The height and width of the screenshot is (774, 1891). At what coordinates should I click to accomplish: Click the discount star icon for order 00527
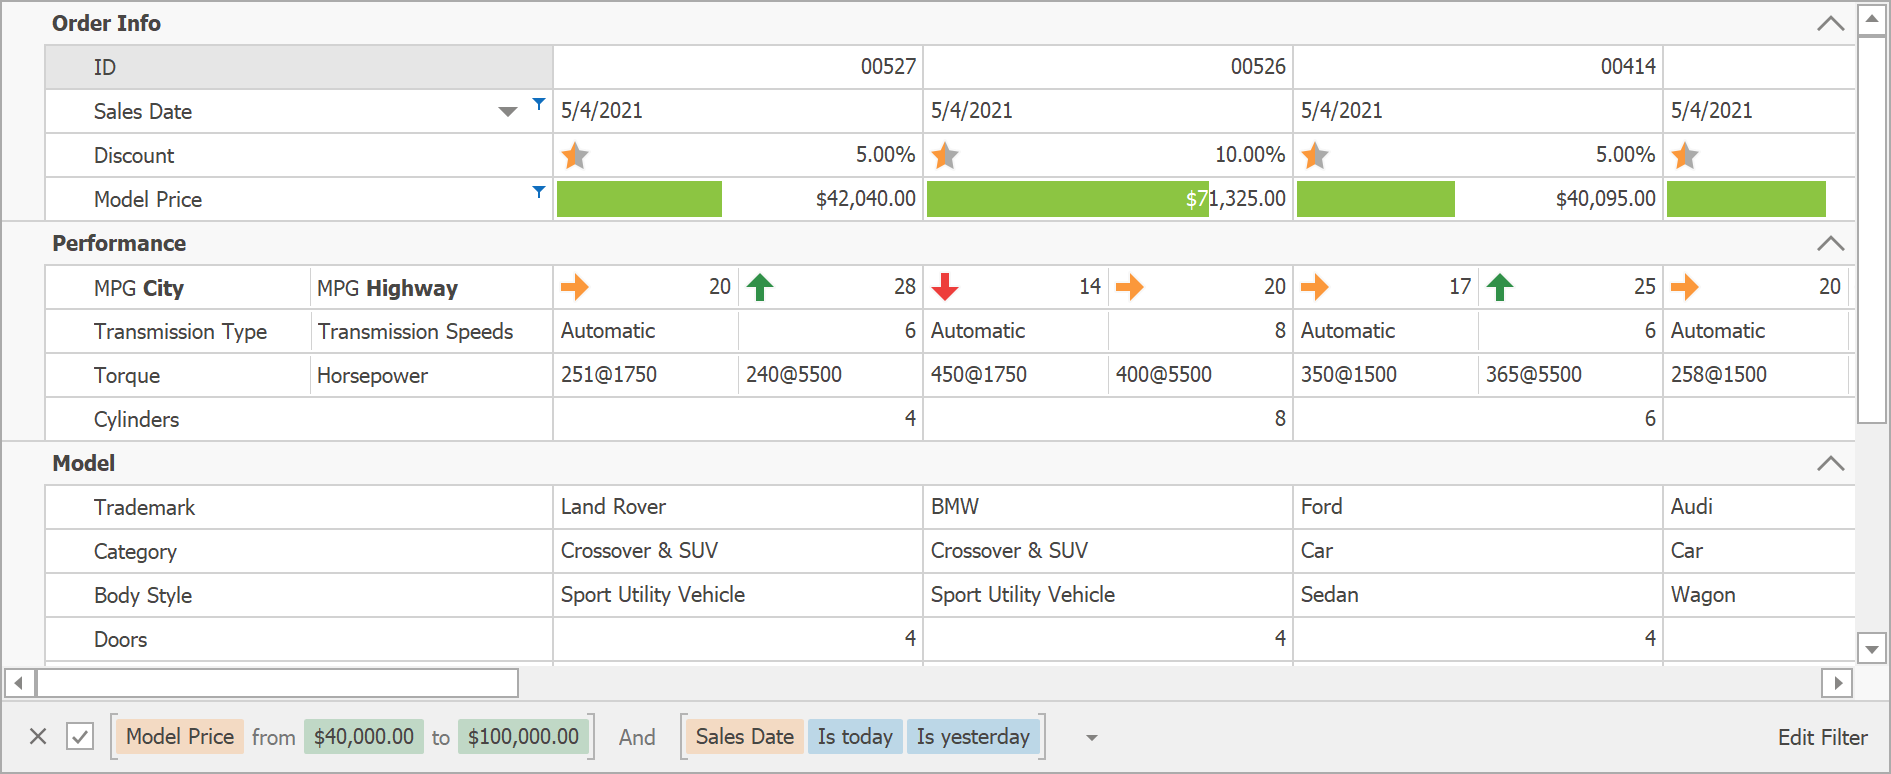click(x=575, y=155)
